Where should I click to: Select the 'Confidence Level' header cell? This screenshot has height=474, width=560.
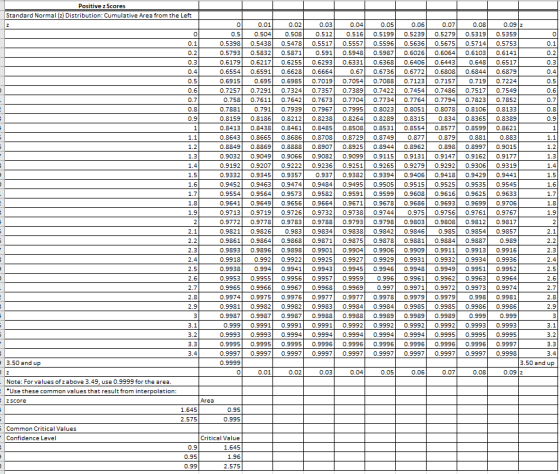pos(102,438)
